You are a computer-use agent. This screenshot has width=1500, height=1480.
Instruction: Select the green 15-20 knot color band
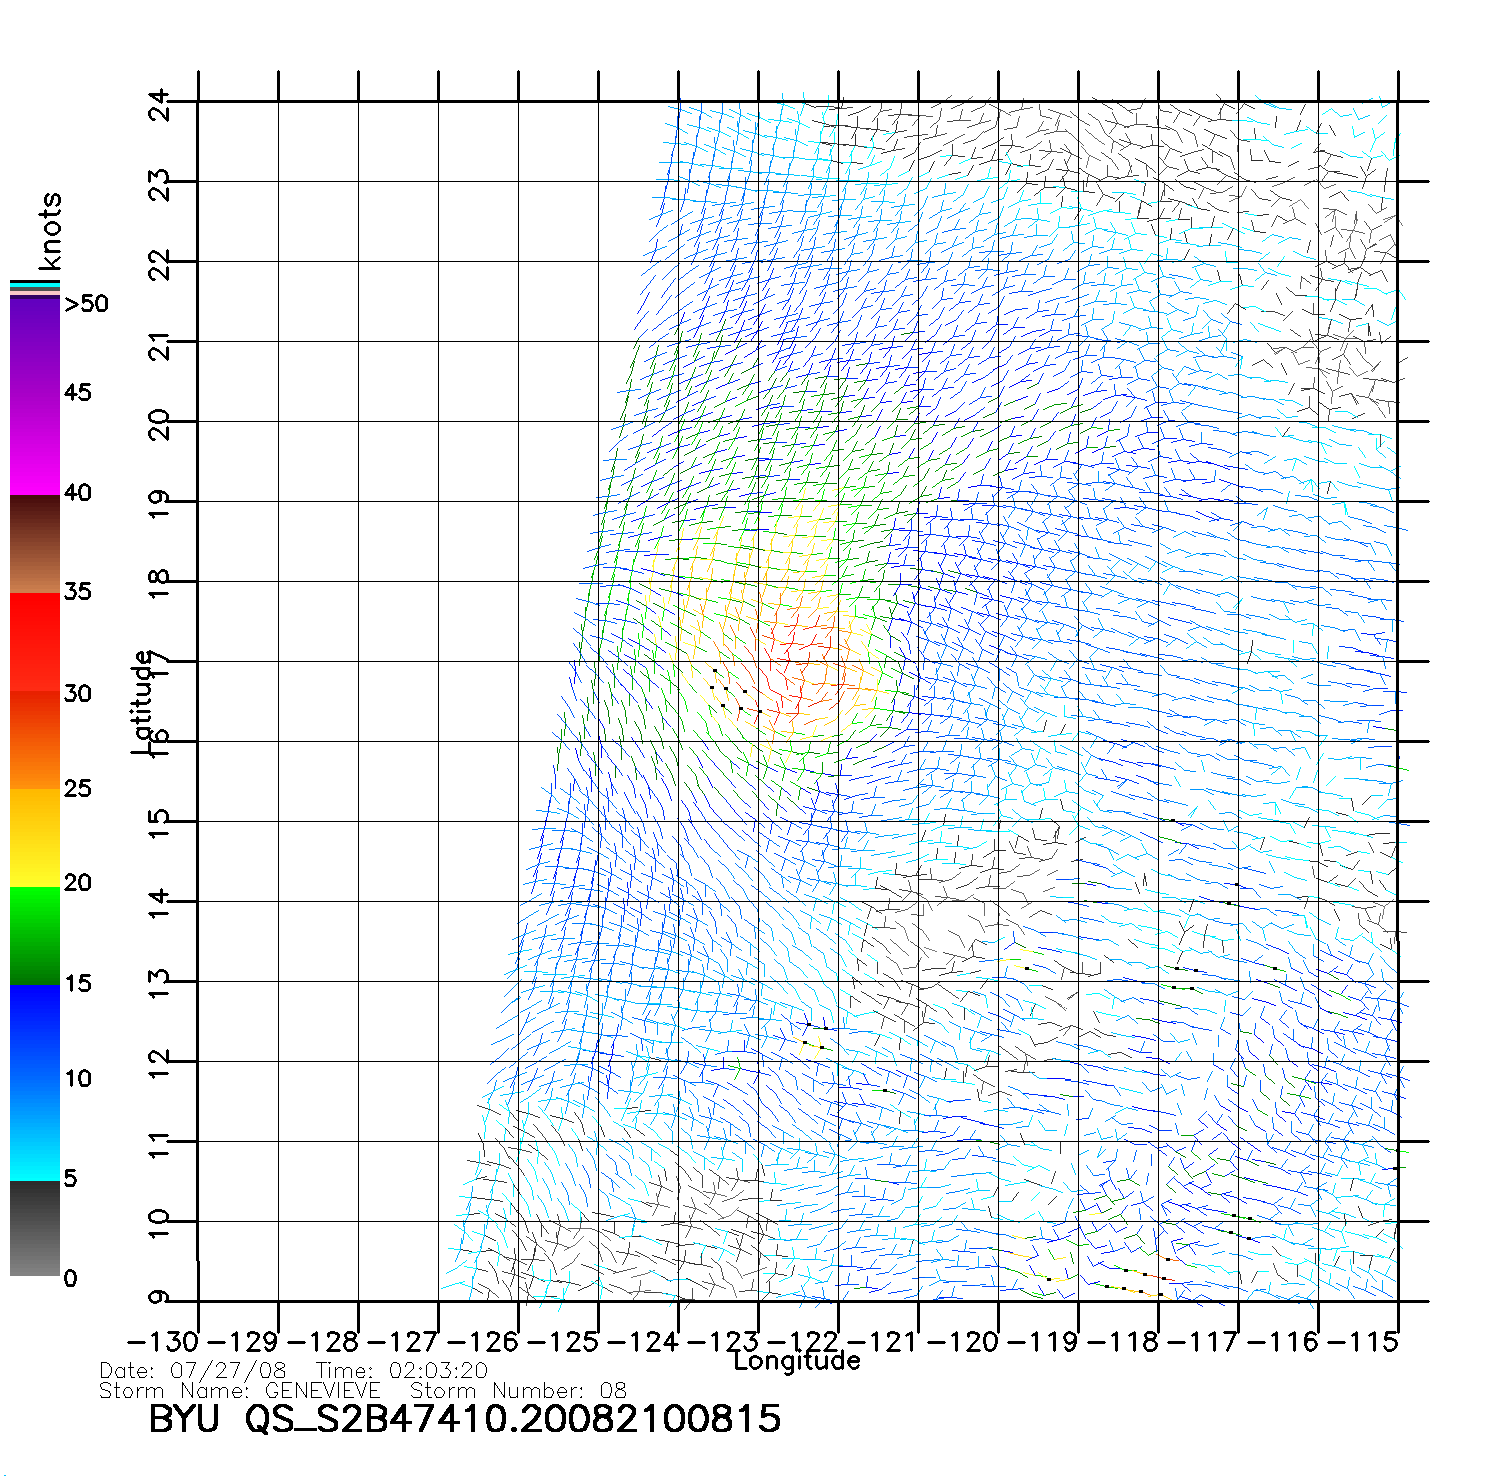[35, 935]
